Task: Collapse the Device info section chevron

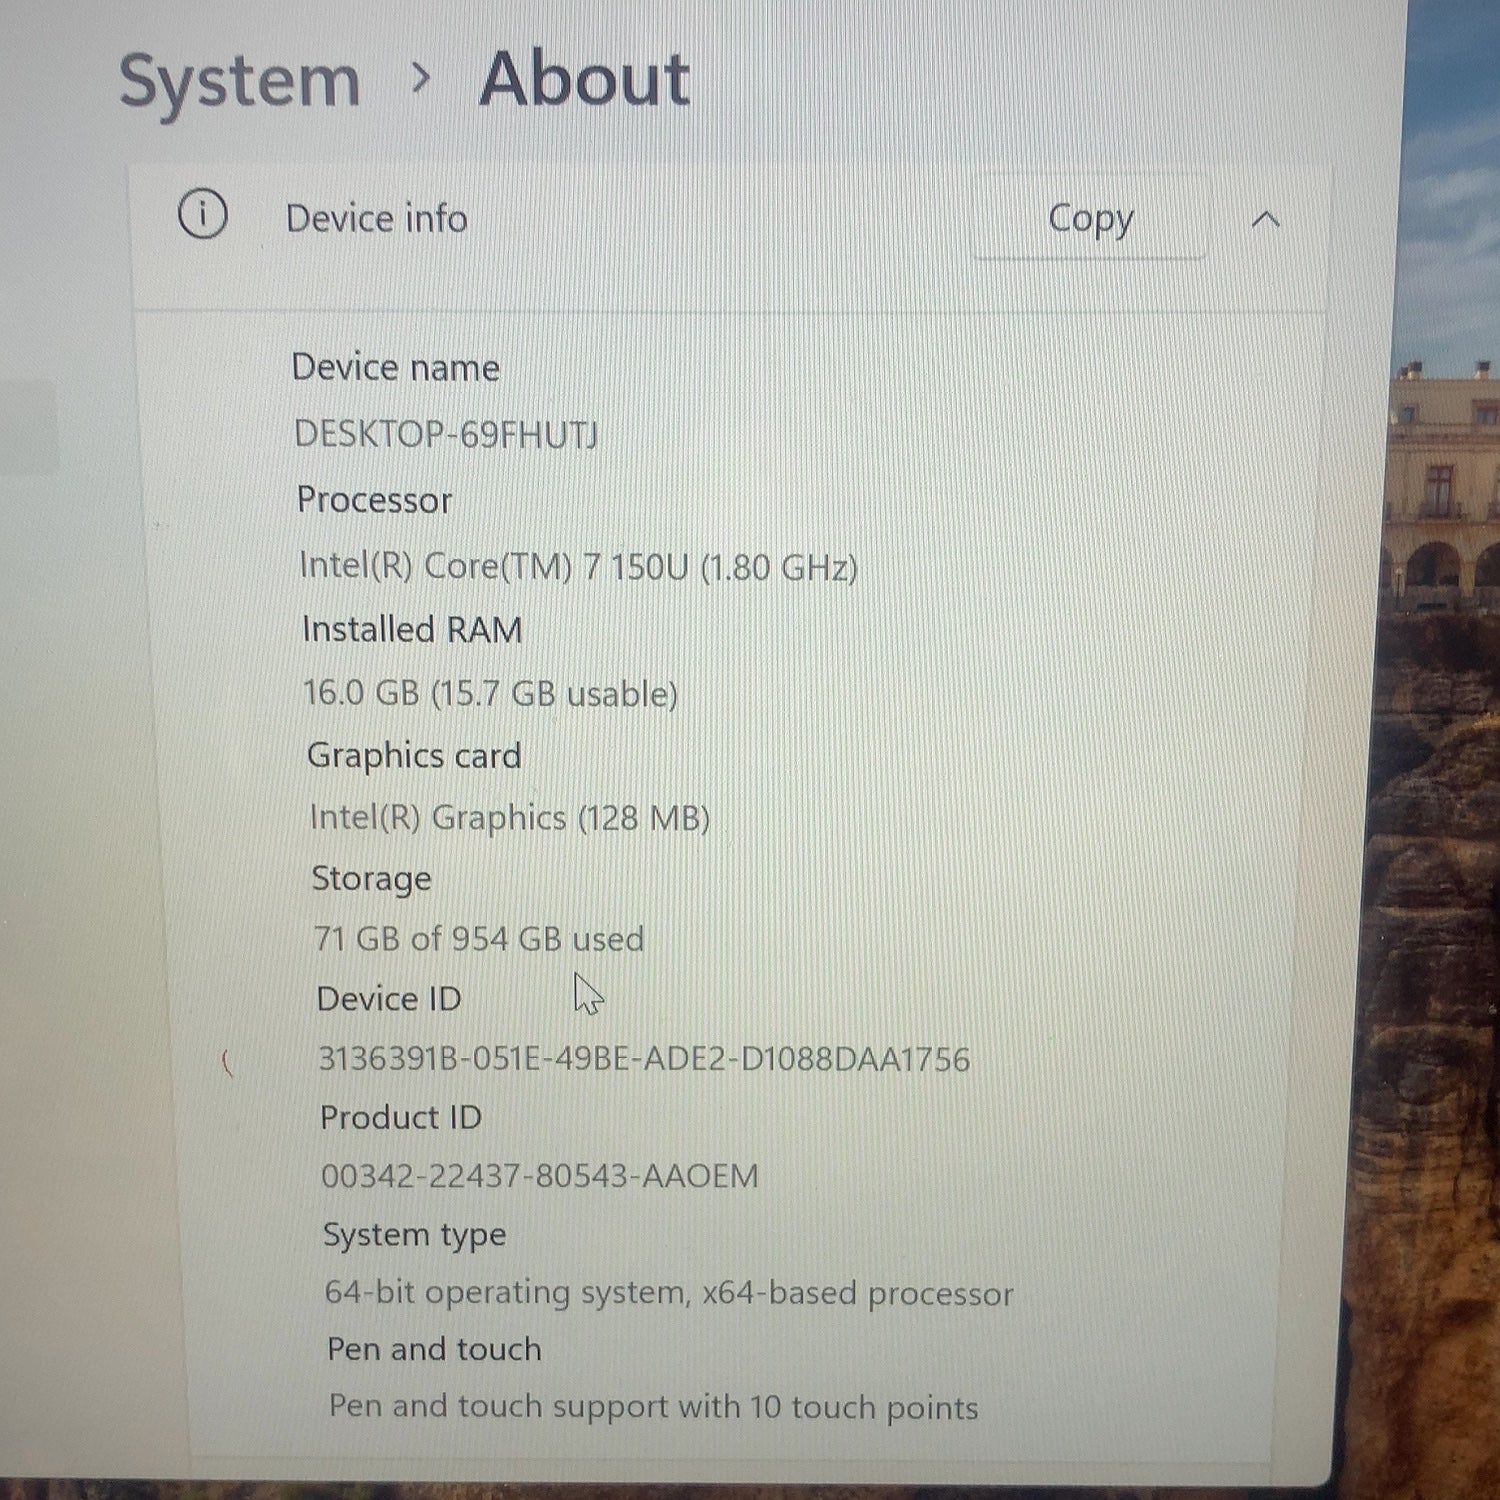Action: (x=1266, y=220)
